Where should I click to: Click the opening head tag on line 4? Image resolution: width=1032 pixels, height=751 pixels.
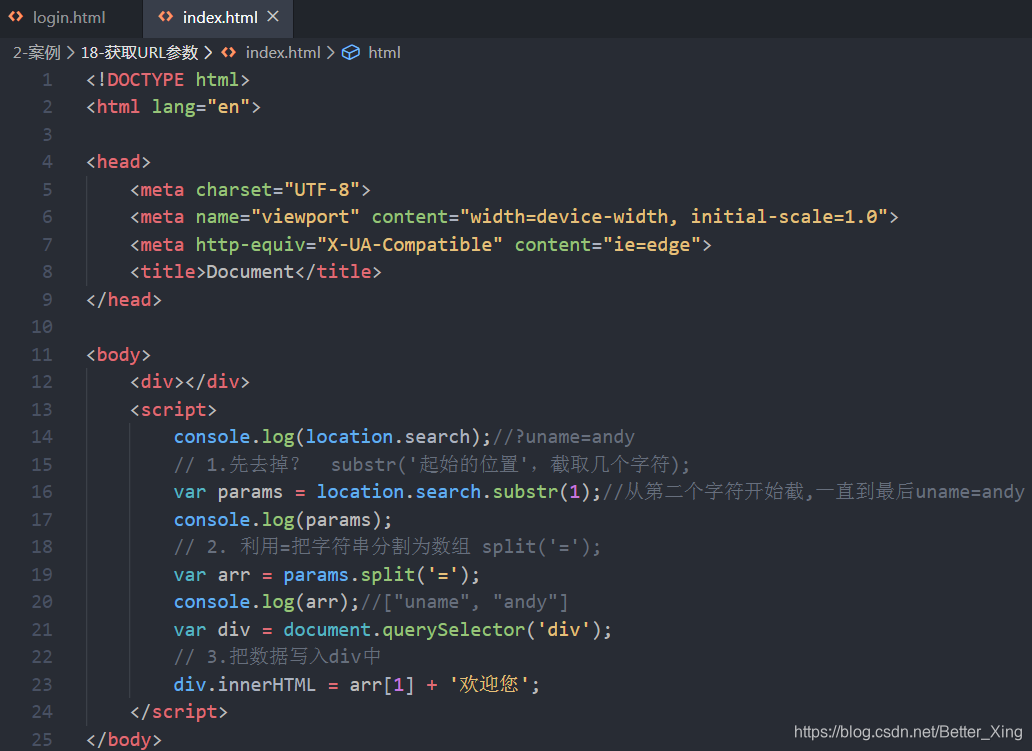point(118,162)
